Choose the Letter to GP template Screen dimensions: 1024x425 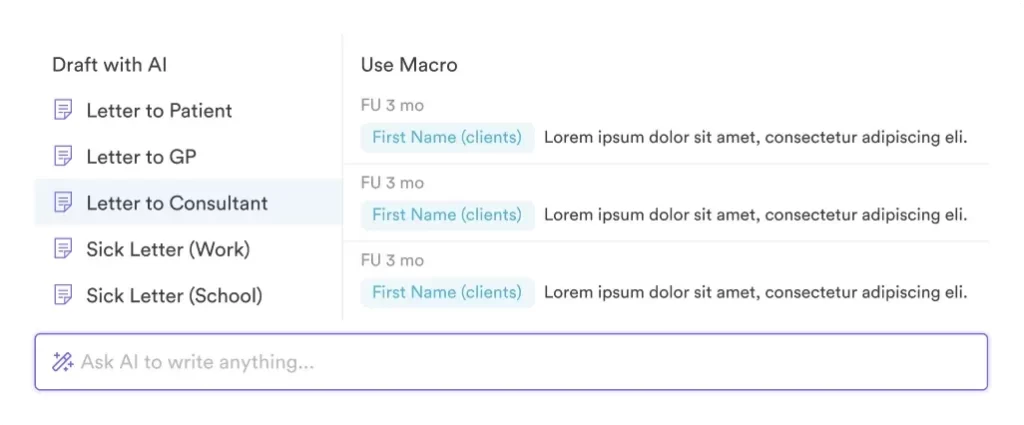point(139,156)
